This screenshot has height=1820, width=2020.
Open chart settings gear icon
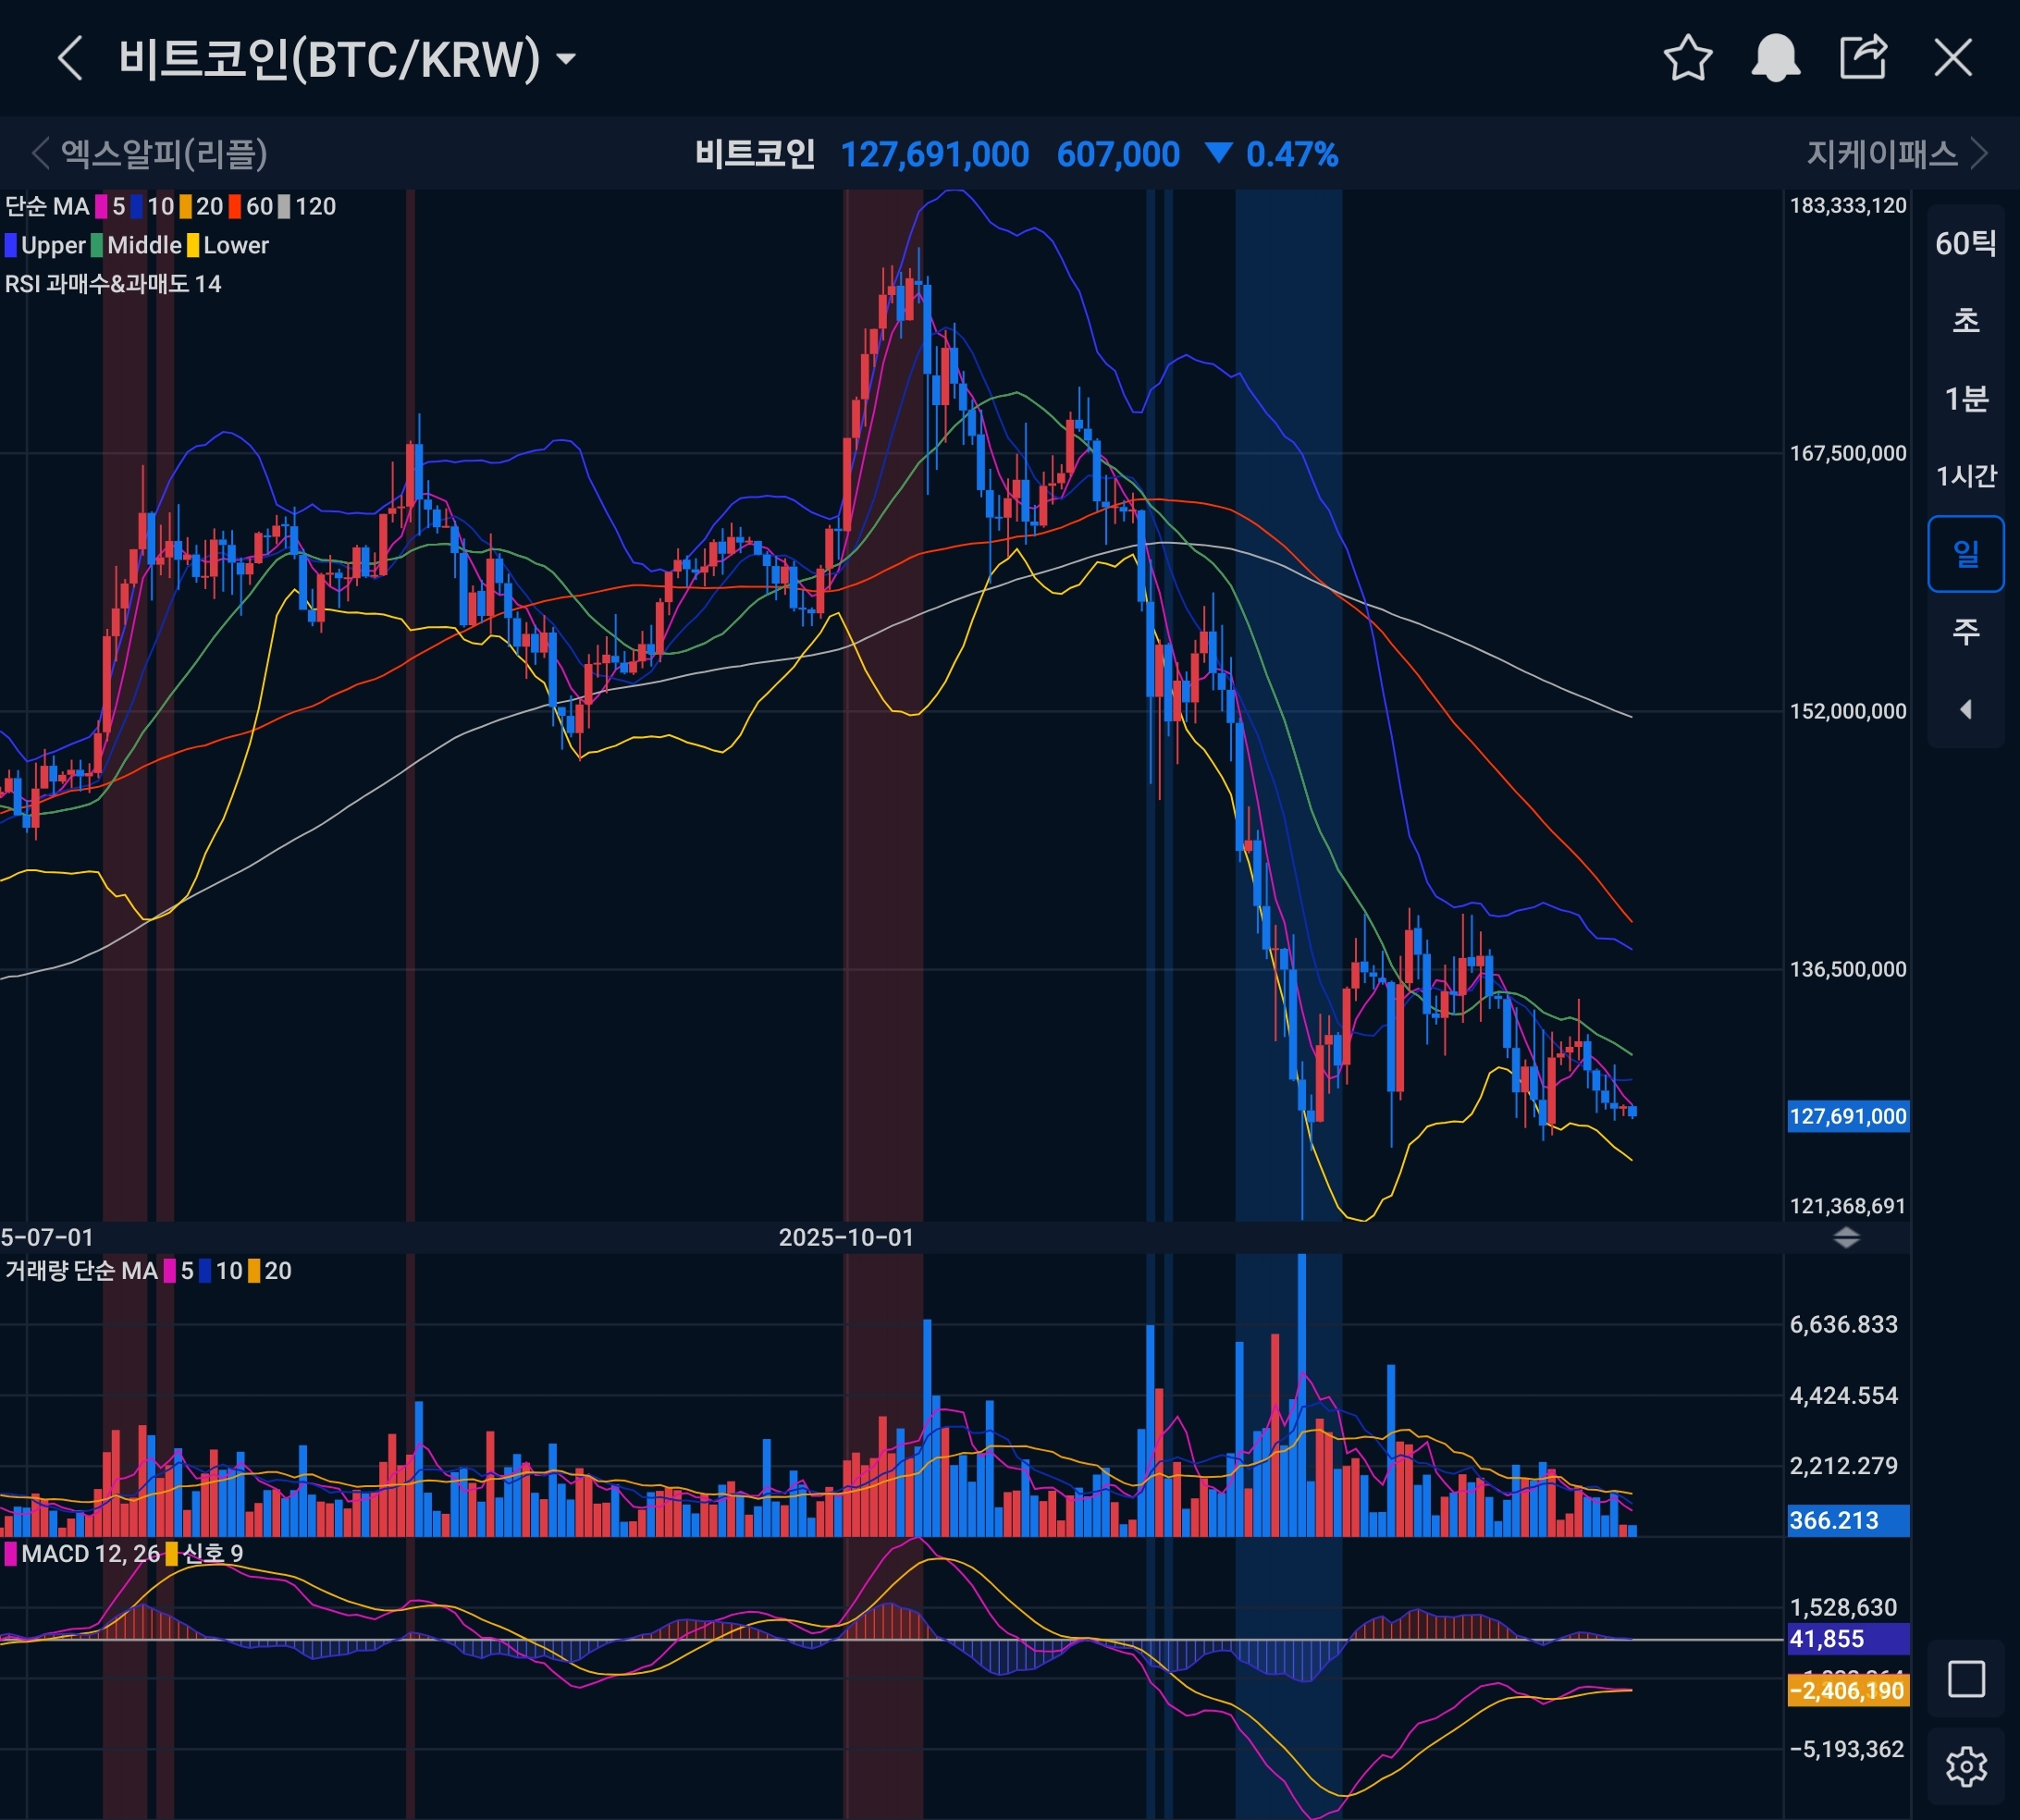[x=1966, y=1767]
